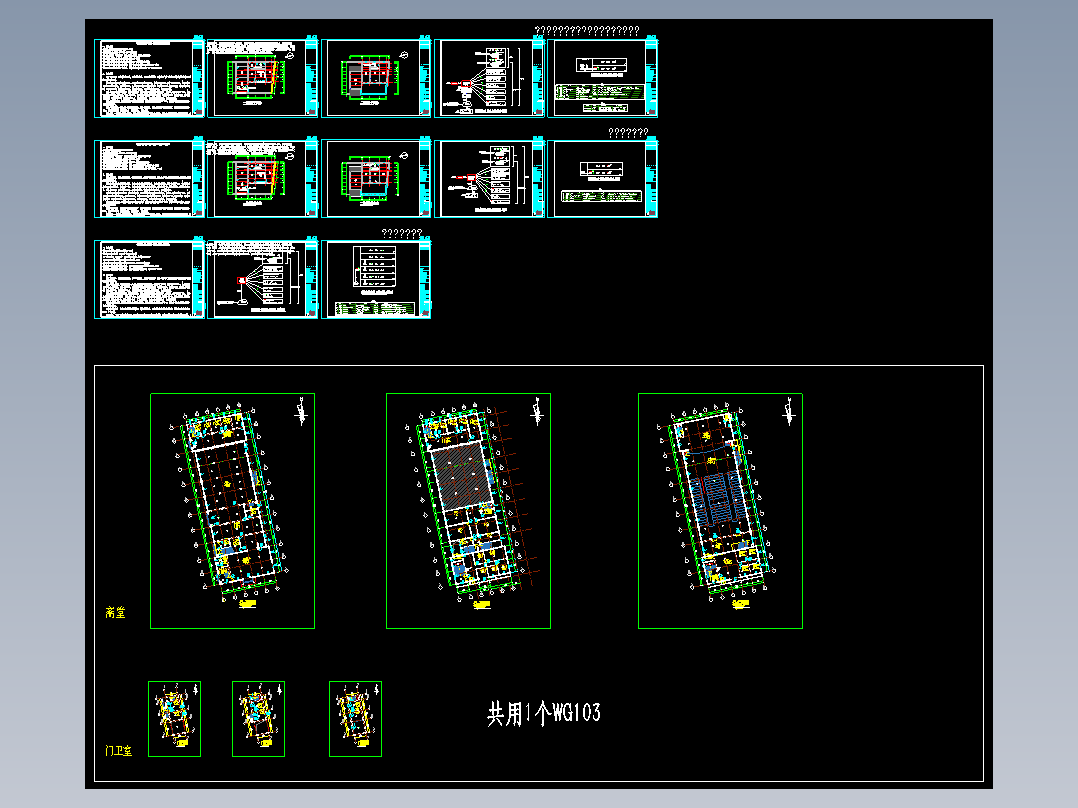Select the large floor plan with the hatched hall
The height and width of the screenshot is (808, 1078).
click(468, 511)
